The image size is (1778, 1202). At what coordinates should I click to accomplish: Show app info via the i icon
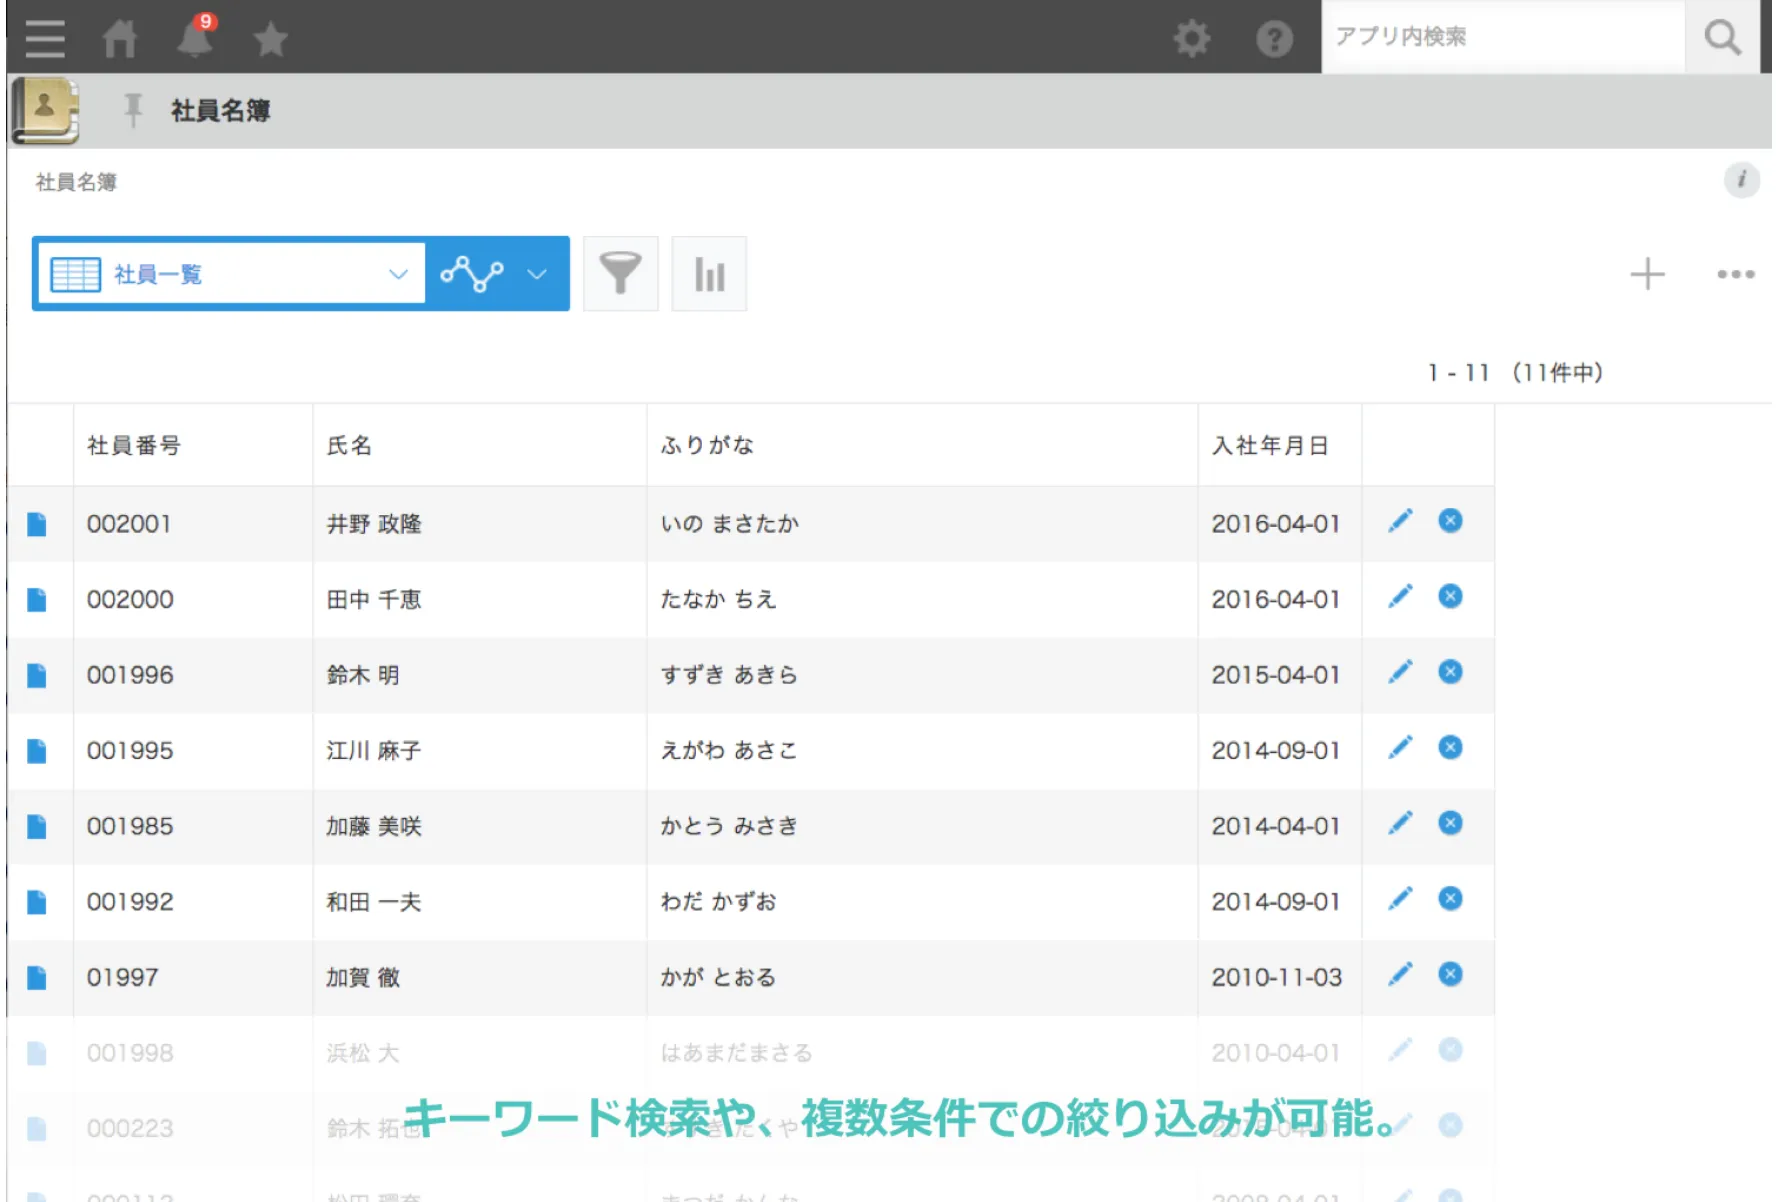1741,180
